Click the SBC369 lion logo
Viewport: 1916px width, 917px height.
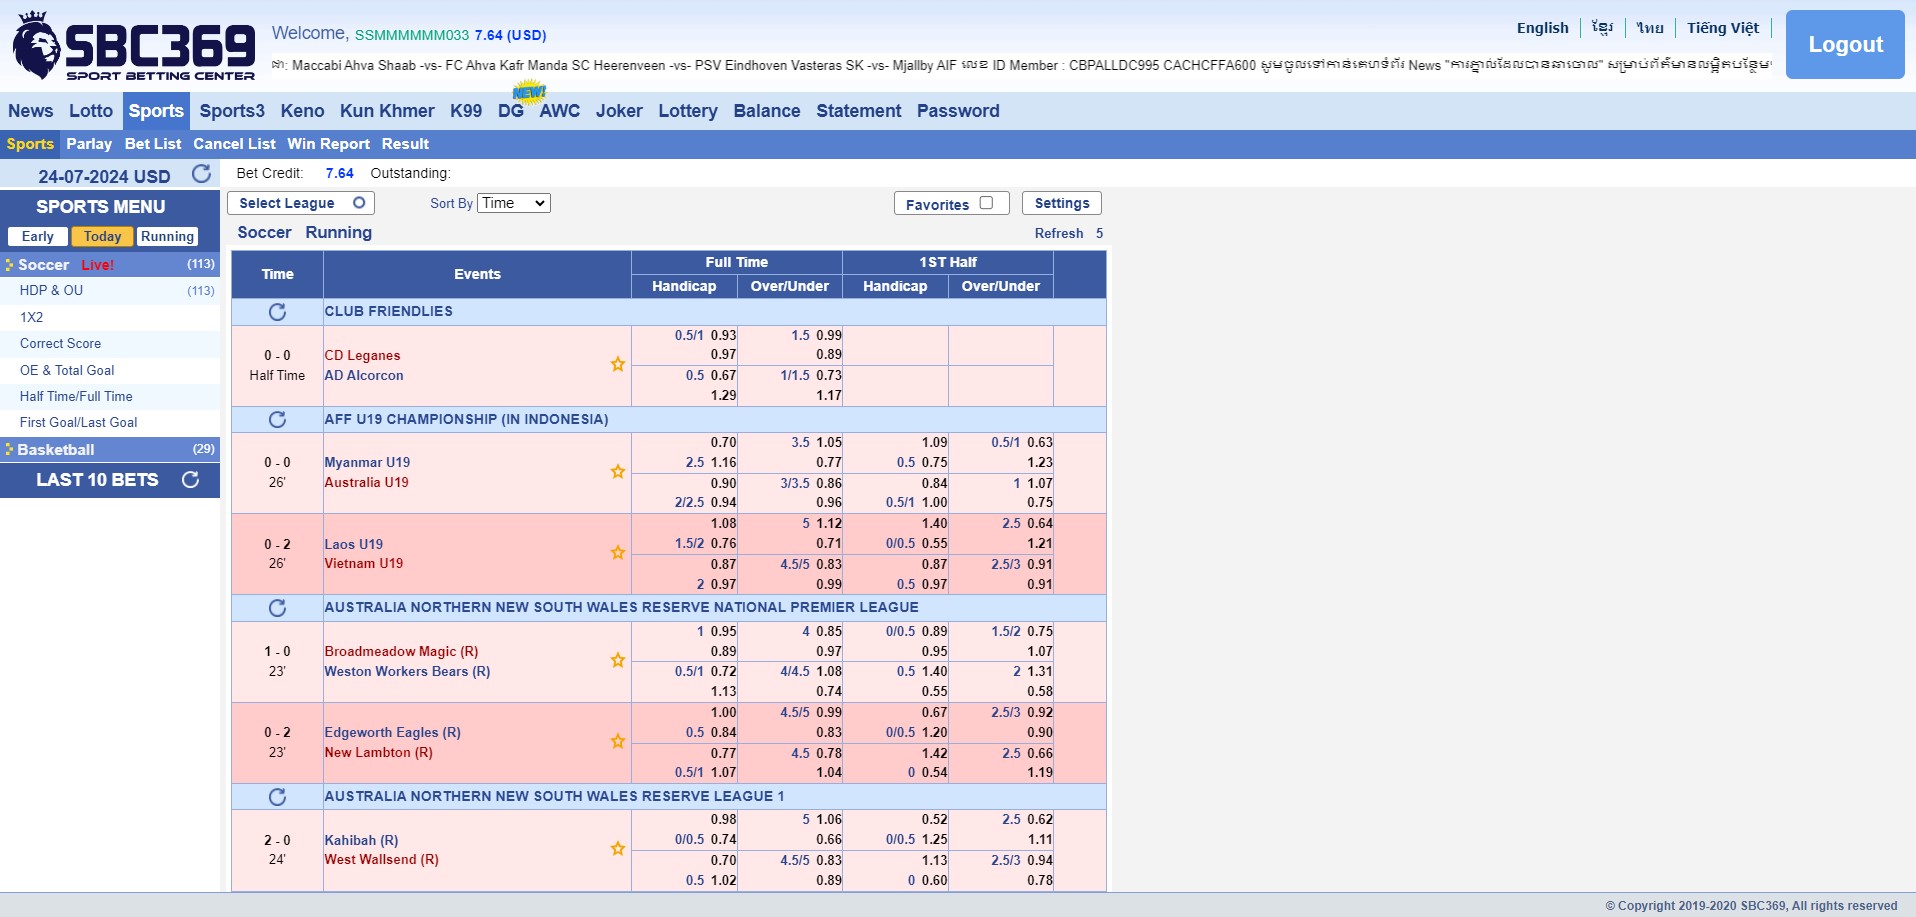coord(37,46)
